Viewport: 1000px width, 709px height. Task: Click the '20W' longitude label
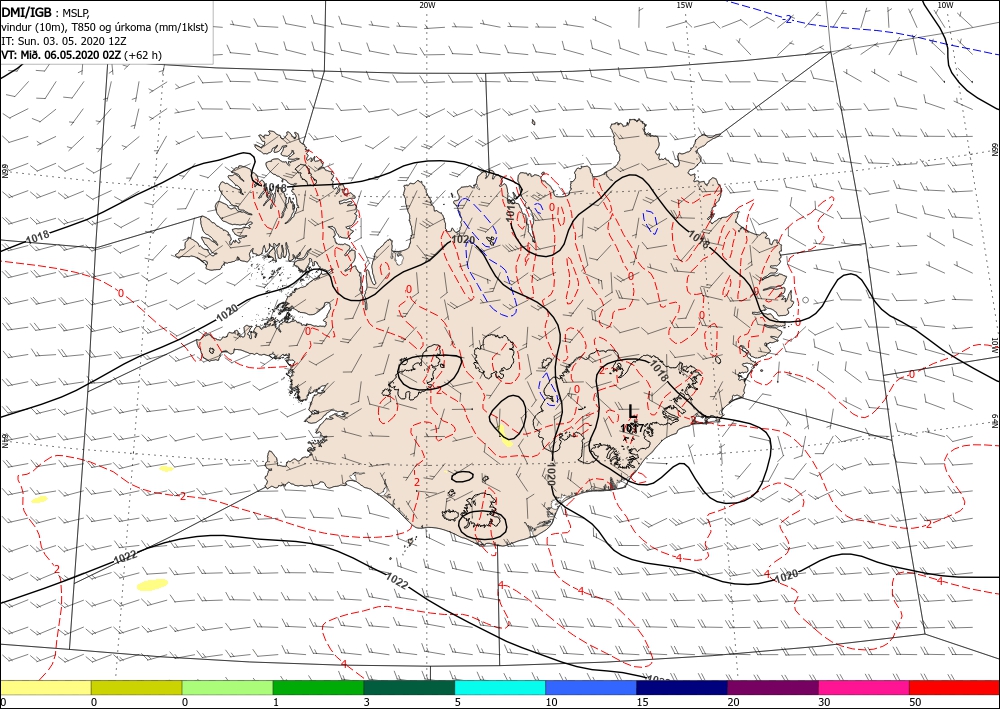427,5
